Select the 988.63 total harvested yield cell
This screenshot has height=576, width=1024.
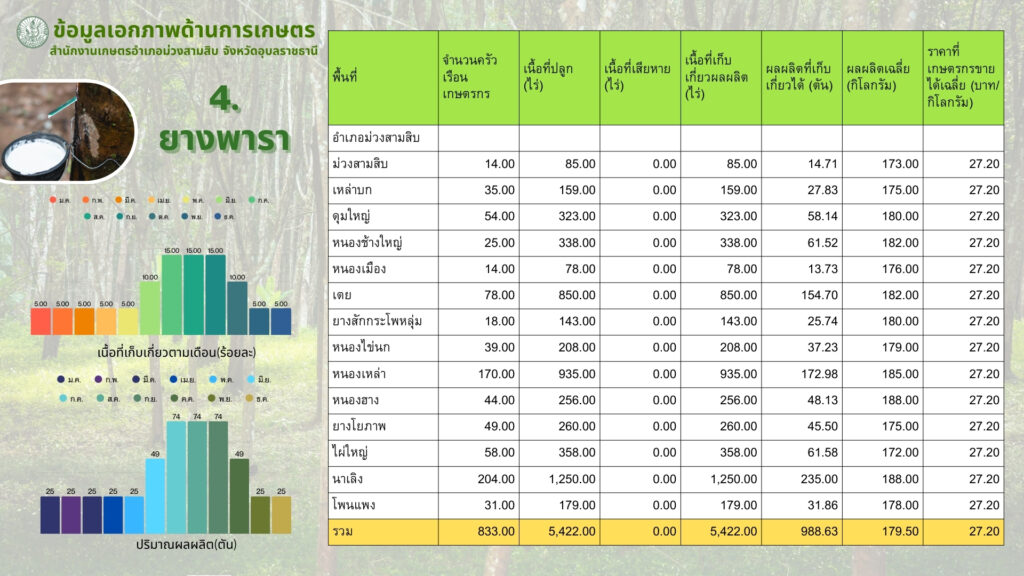coord(801,532)
